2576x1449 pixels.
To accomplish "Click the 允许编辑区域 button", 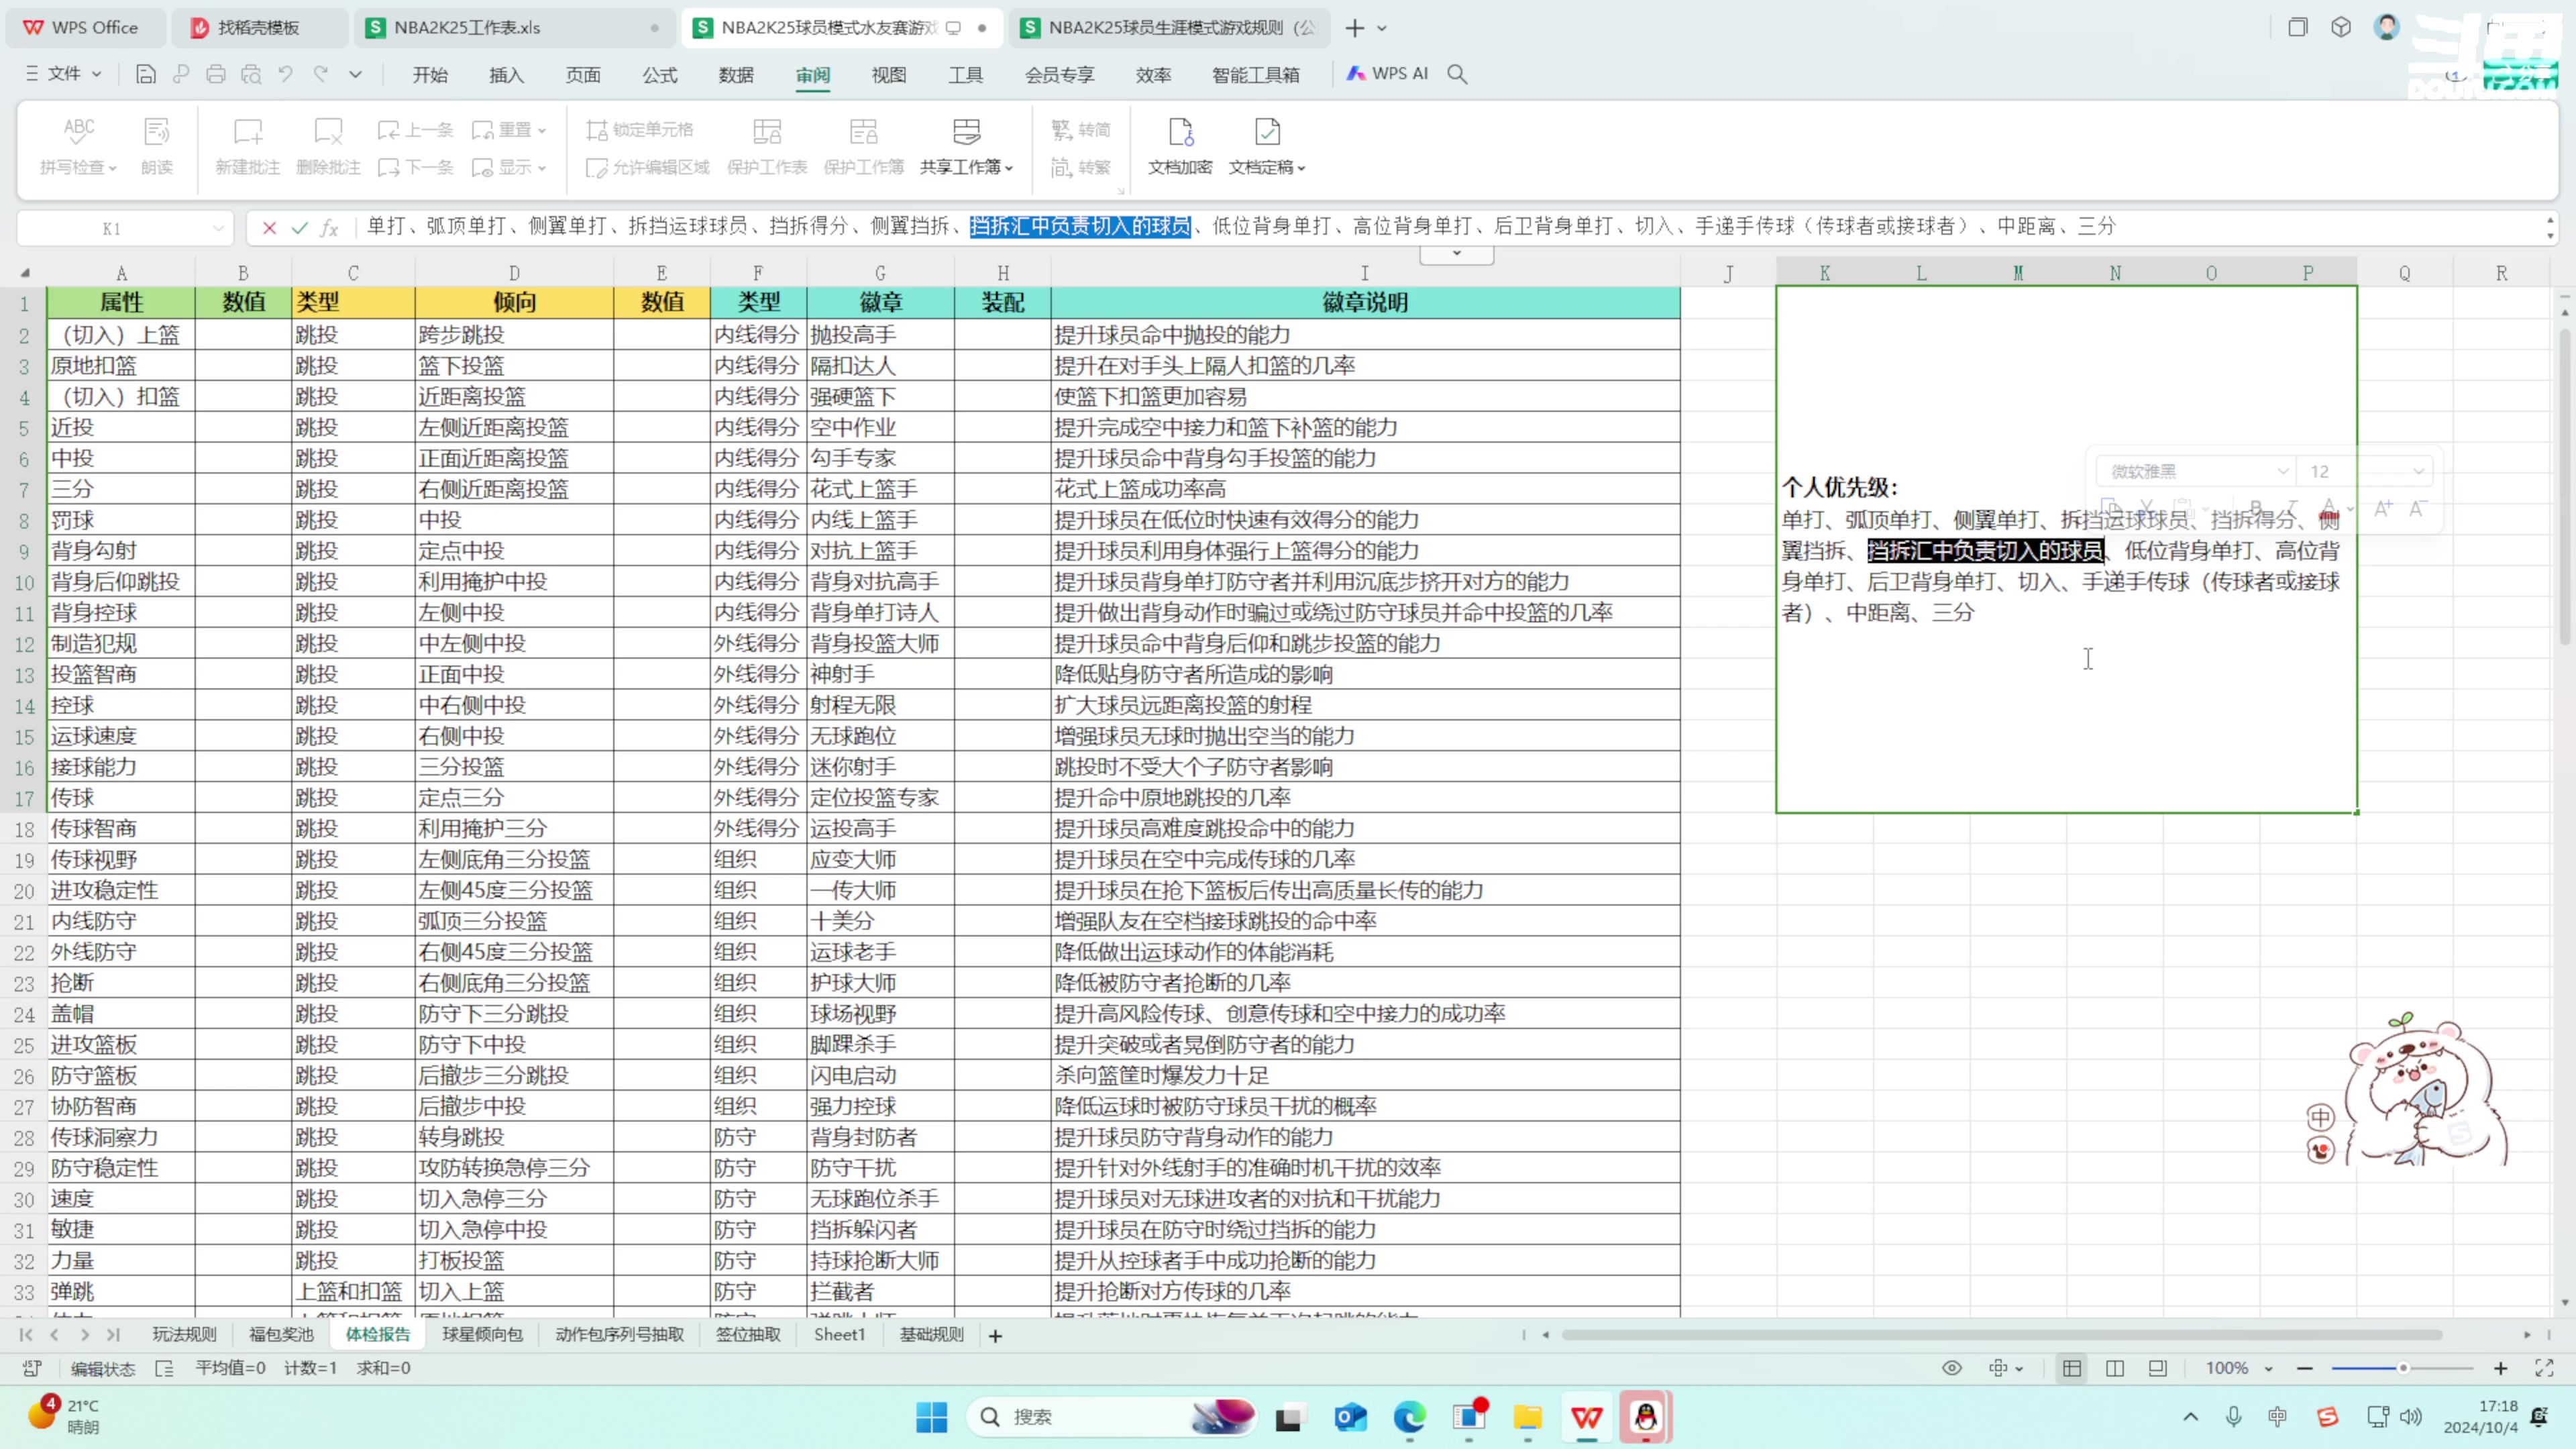I will [x=648, y=167].
